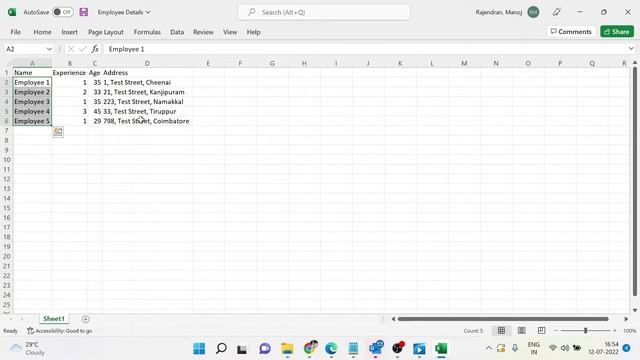This screenshot has height=360, width=640.
Task: Open the Page Layout tab
Action: tap(106, 32)
